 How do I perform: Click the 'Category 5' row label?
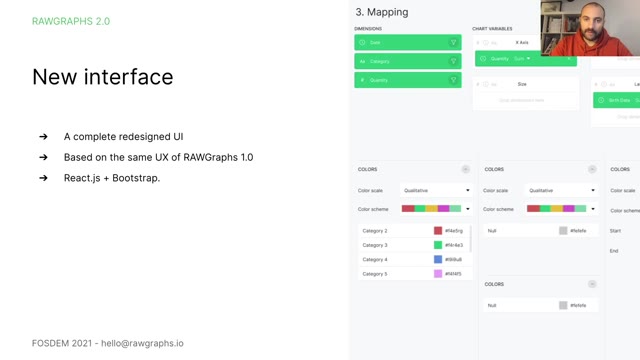tap(375, 273)
